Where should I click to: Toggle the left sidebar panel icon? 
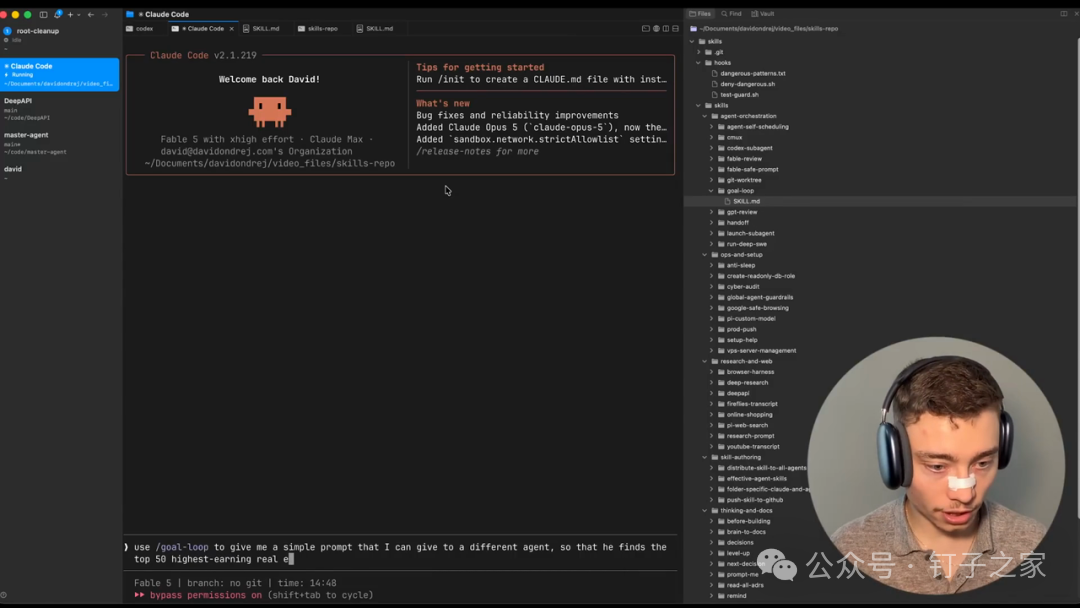tap(43, 14)
